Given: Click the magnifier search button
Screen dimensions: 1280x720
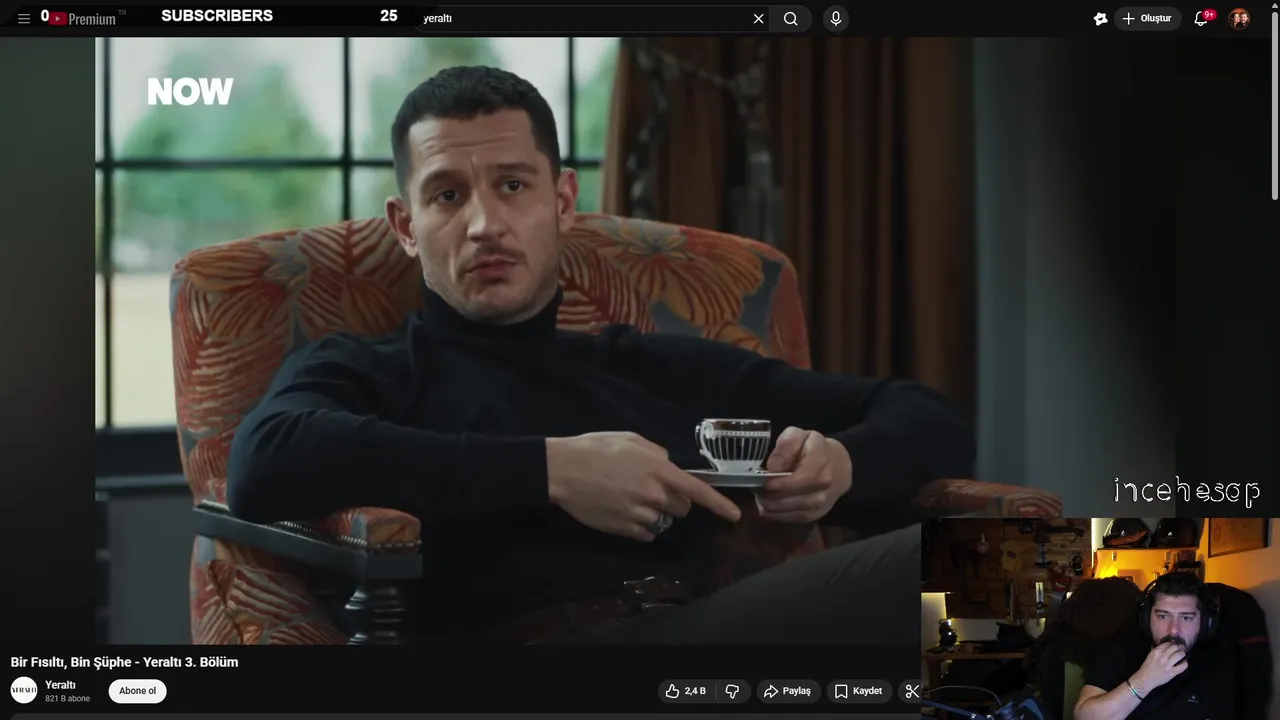Looking at the screenshot, I should pyautogui.click(x=791, y=18).
